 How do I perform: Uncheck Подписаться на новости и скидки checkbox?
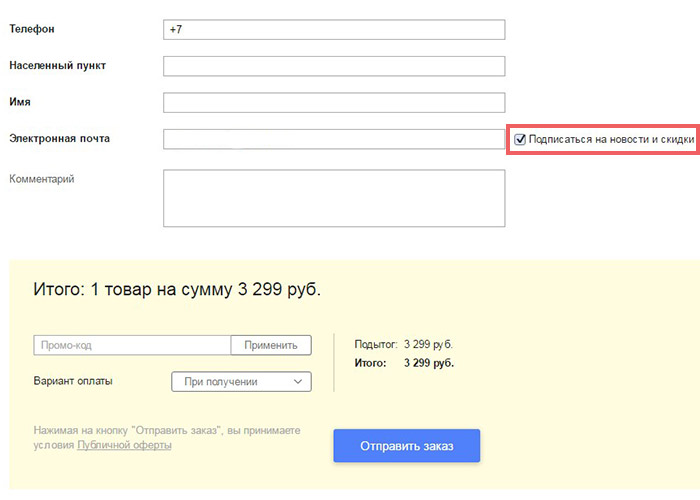(x=520, y=139)
